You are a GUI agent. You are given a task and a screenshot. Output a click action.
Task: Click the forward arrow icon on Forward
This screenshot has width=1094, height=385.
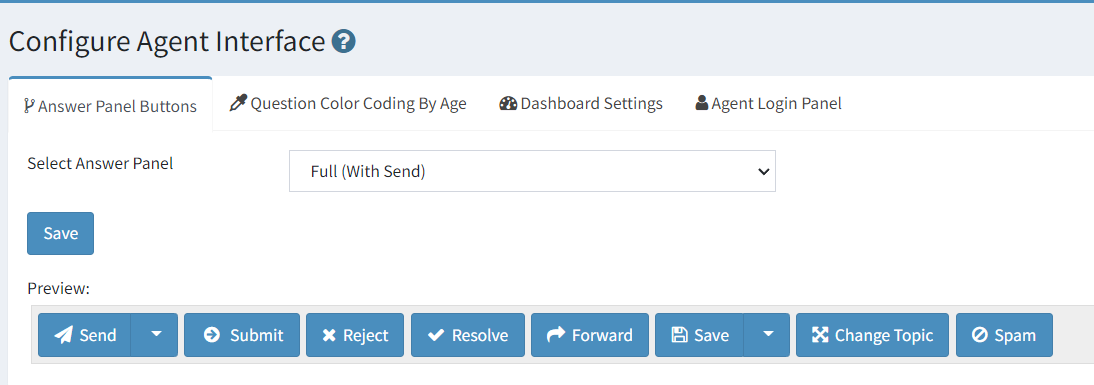555,335
